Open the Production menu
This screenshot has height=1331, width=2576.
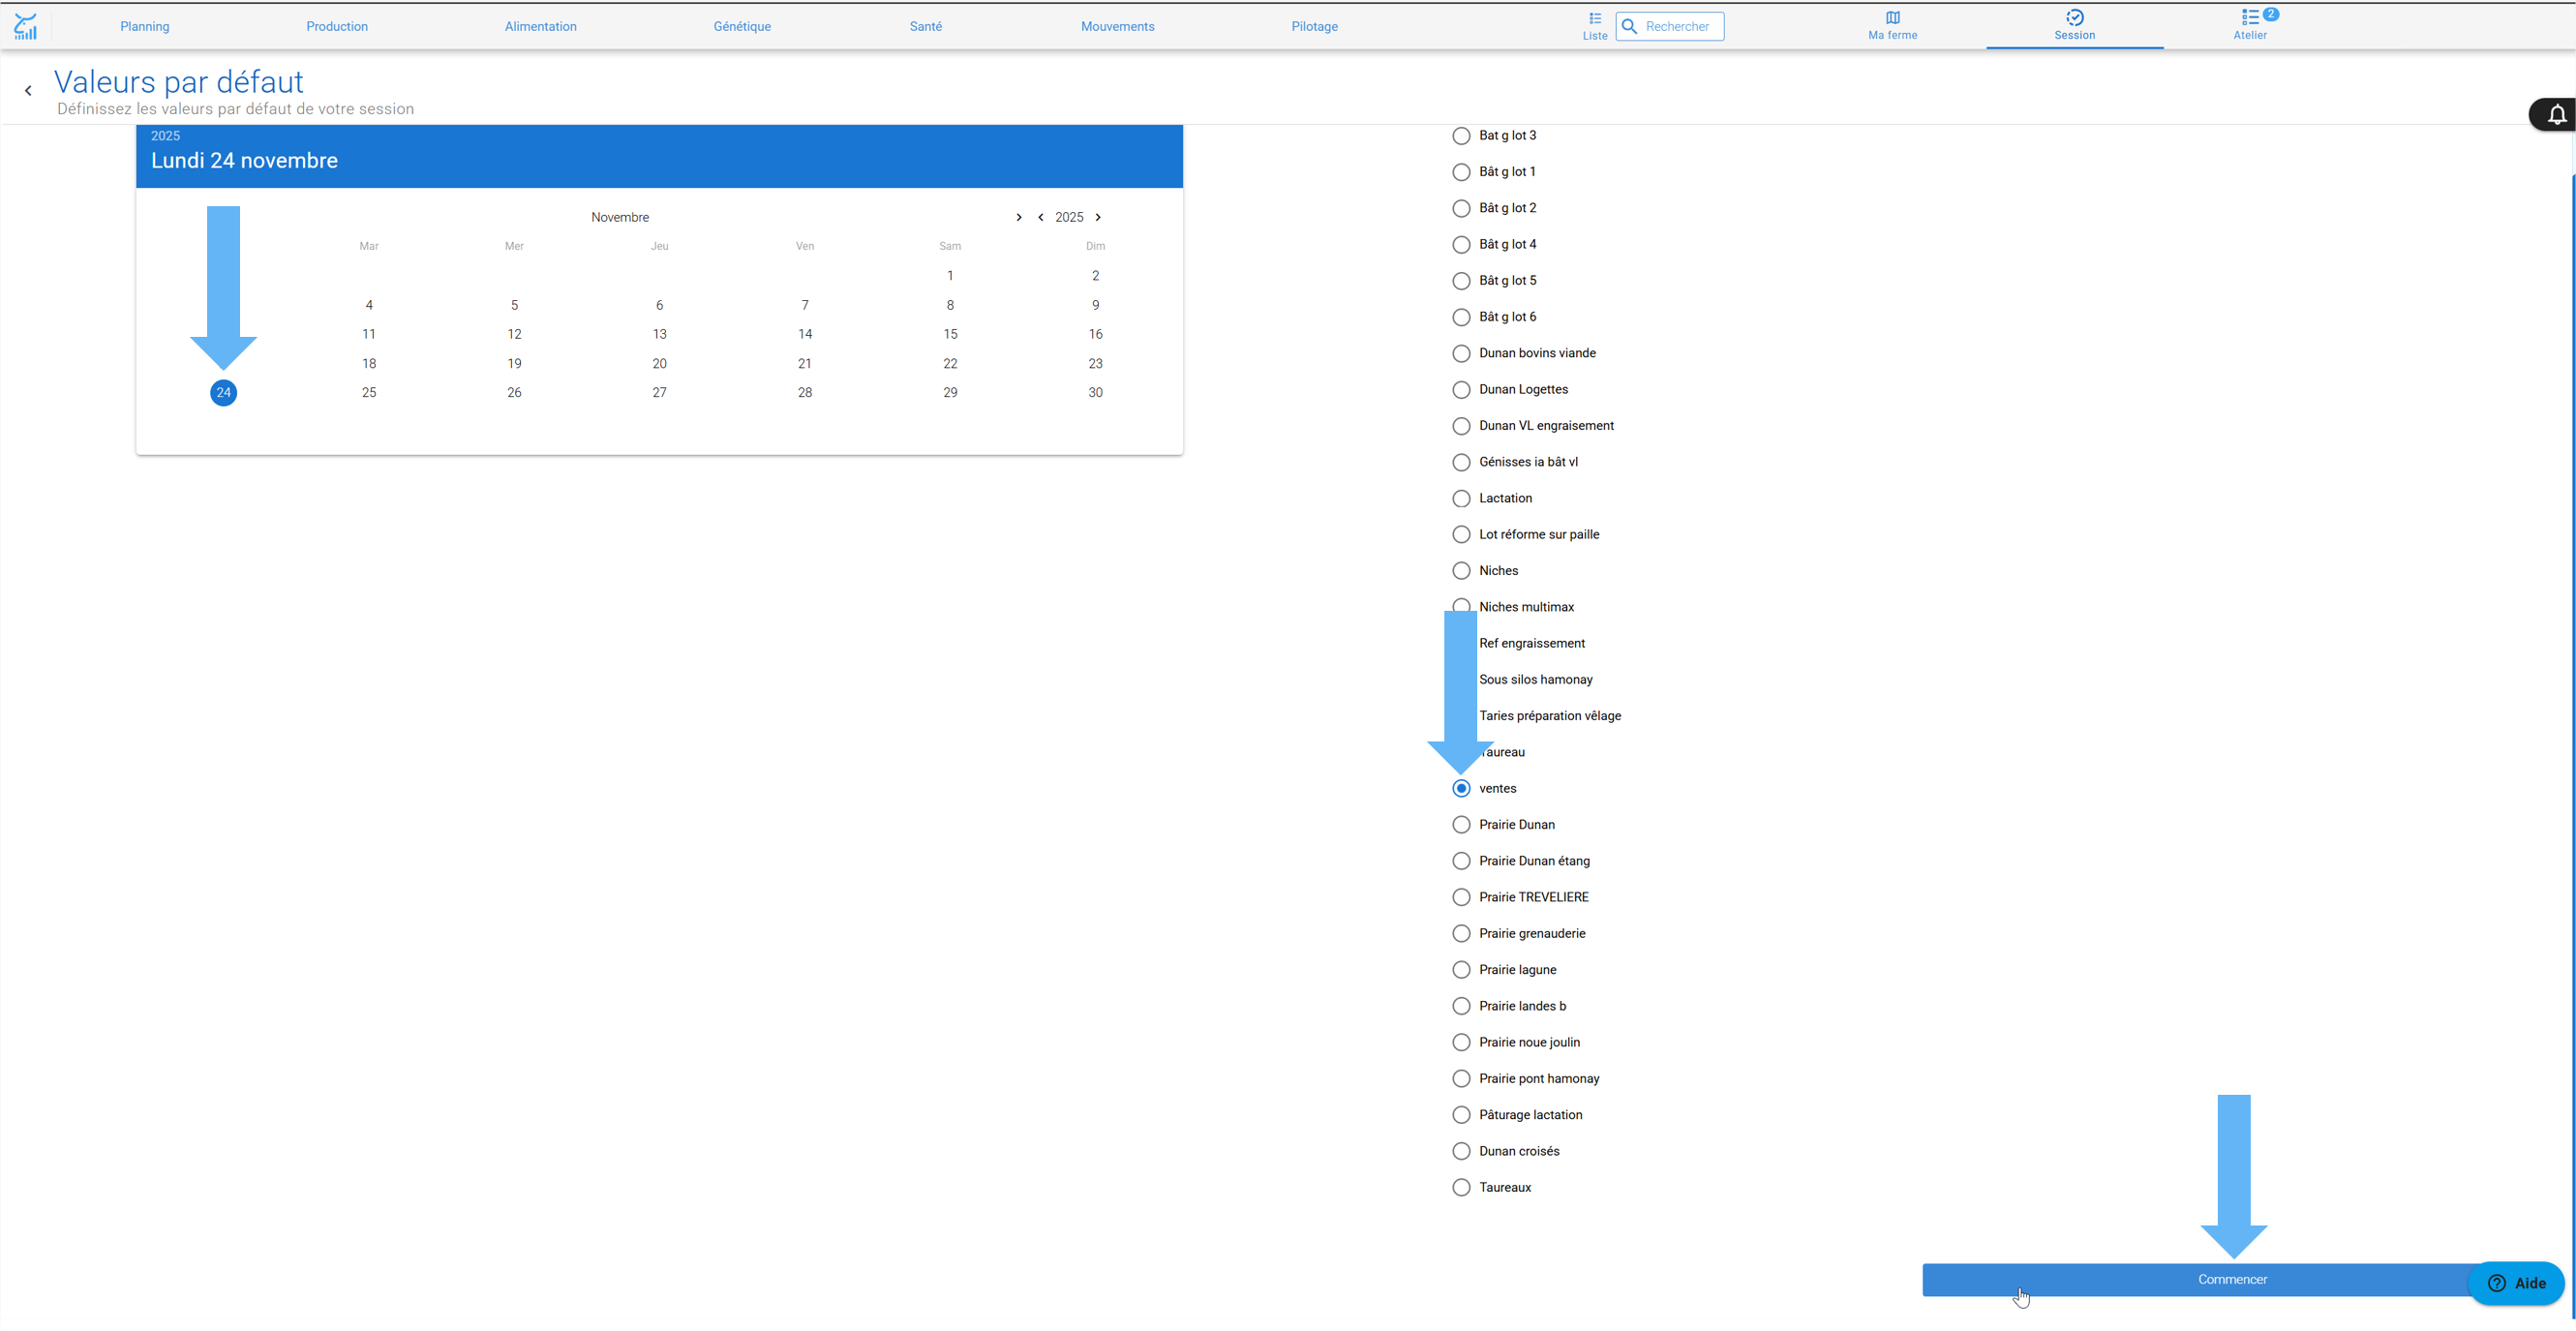[x=337, y=27]
